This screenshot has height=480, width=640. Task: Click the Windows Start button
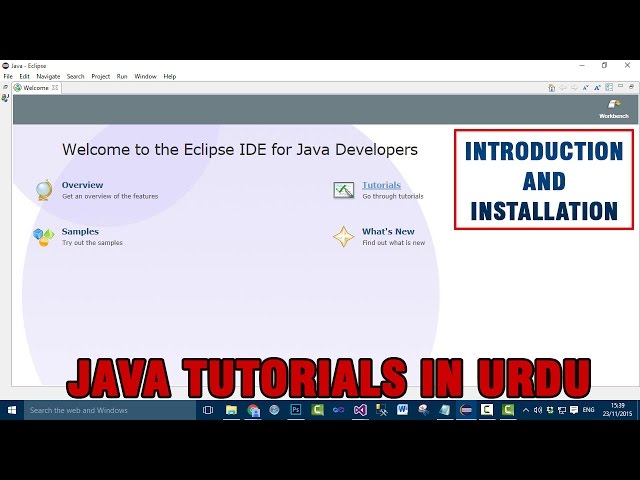[x=12, y=410]
